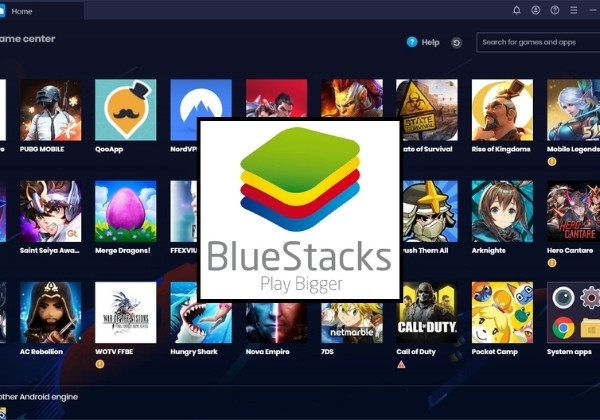This screenshot has width=600, height=420.
Task: Launch WOTV FFBE game icon
Action: 126,313
